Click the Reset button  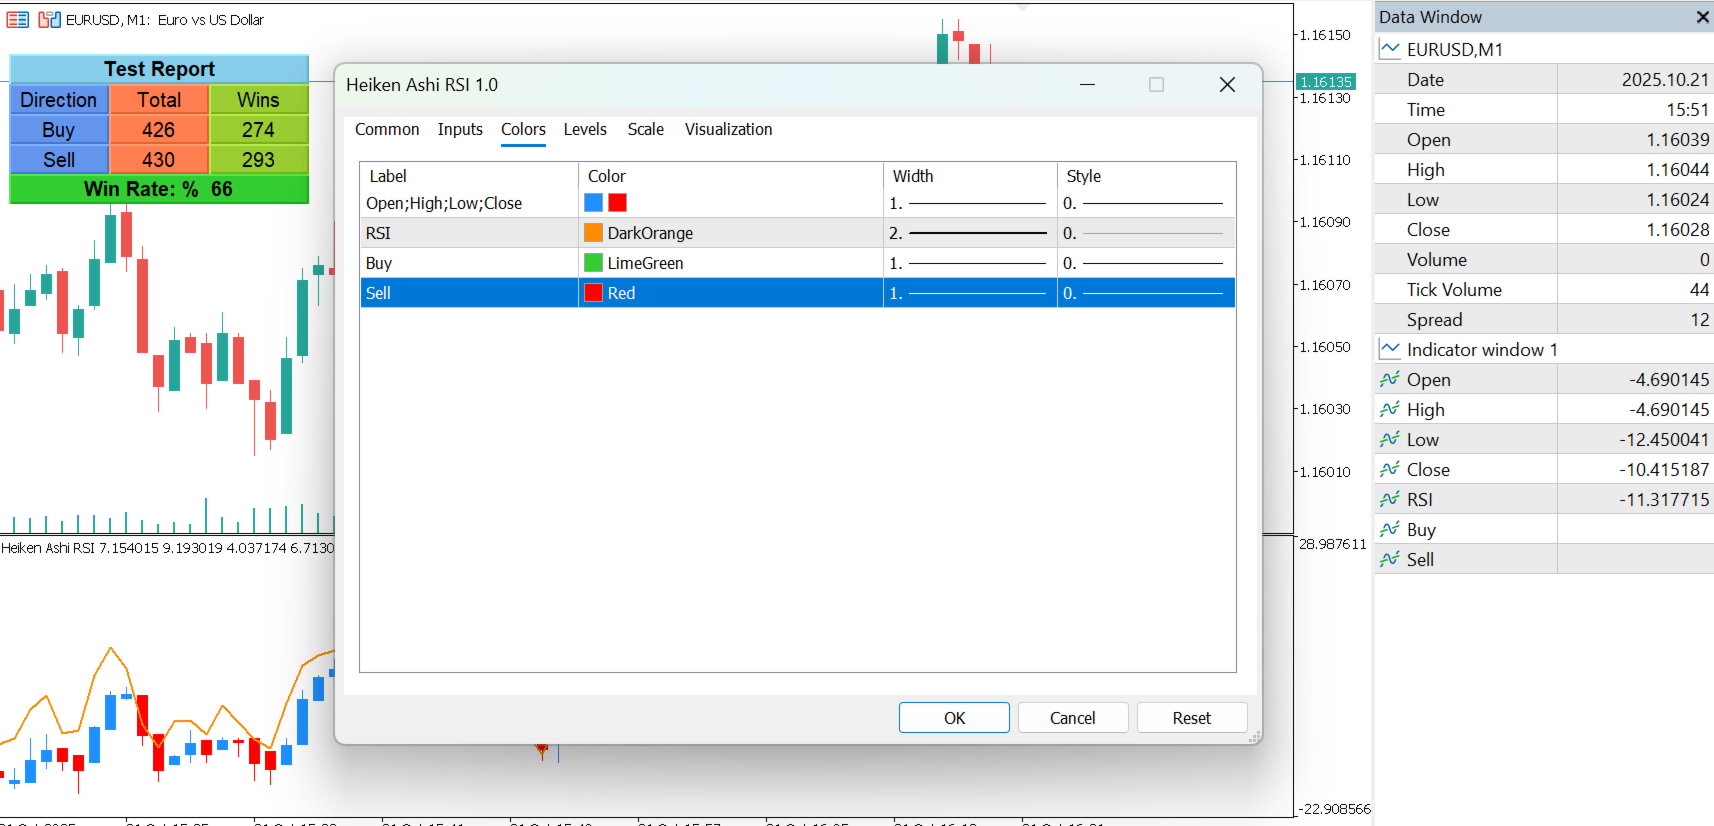point(1192,718)
